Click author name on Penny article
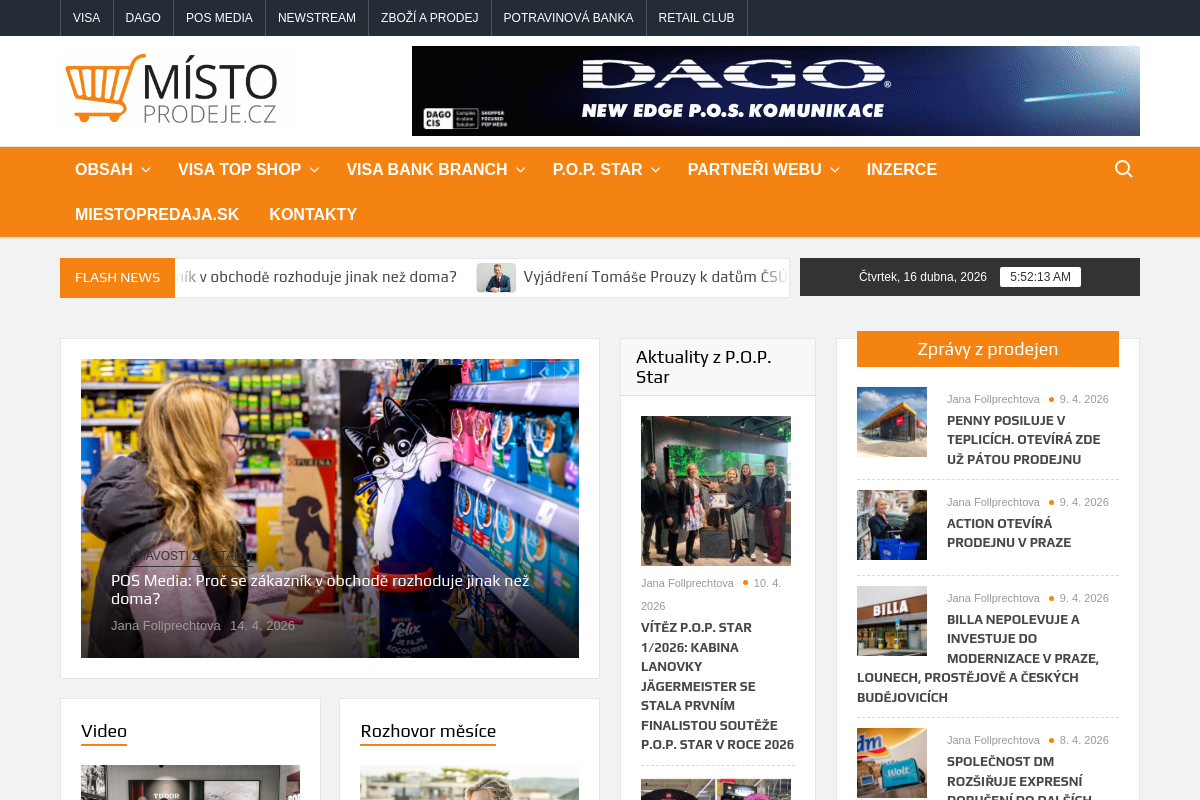1200x800 pixels. [x=993, y=399]
